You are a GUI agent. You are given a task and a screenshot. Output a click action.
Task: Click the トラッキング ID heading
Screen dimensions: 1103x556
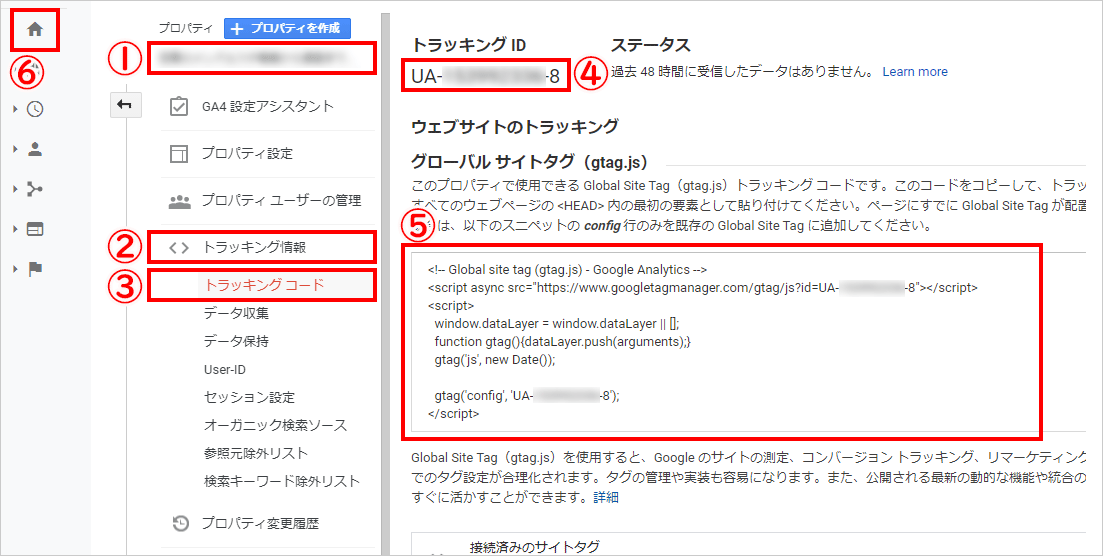click(468, 45)
